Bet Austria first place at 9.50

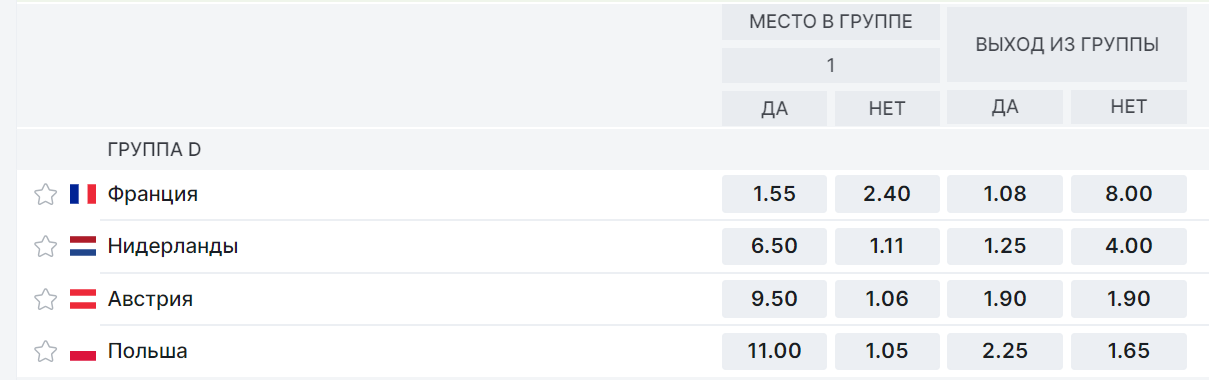click(x=775, y=299)
